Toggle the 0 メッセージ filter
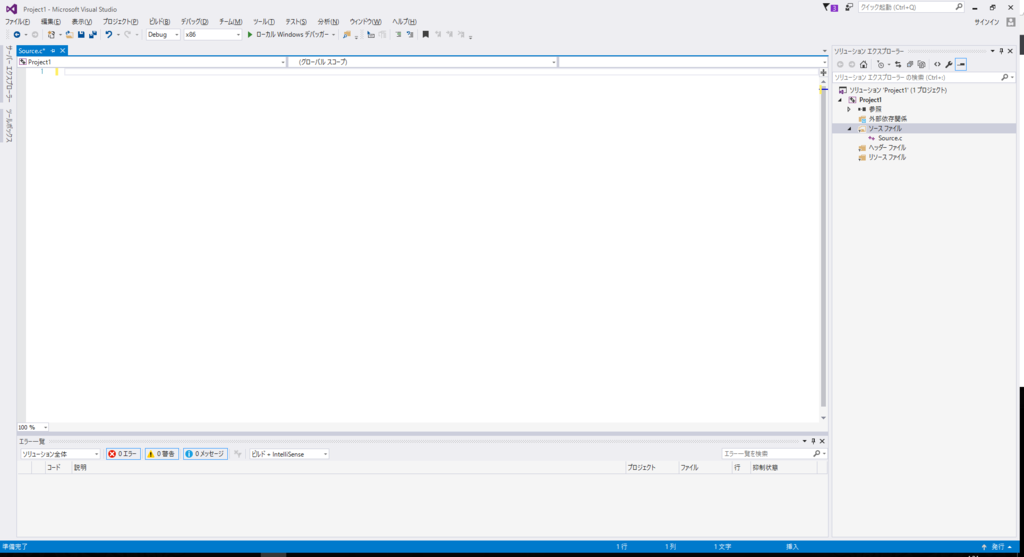This screenshot has height=557, width=1024. (205, 454)
